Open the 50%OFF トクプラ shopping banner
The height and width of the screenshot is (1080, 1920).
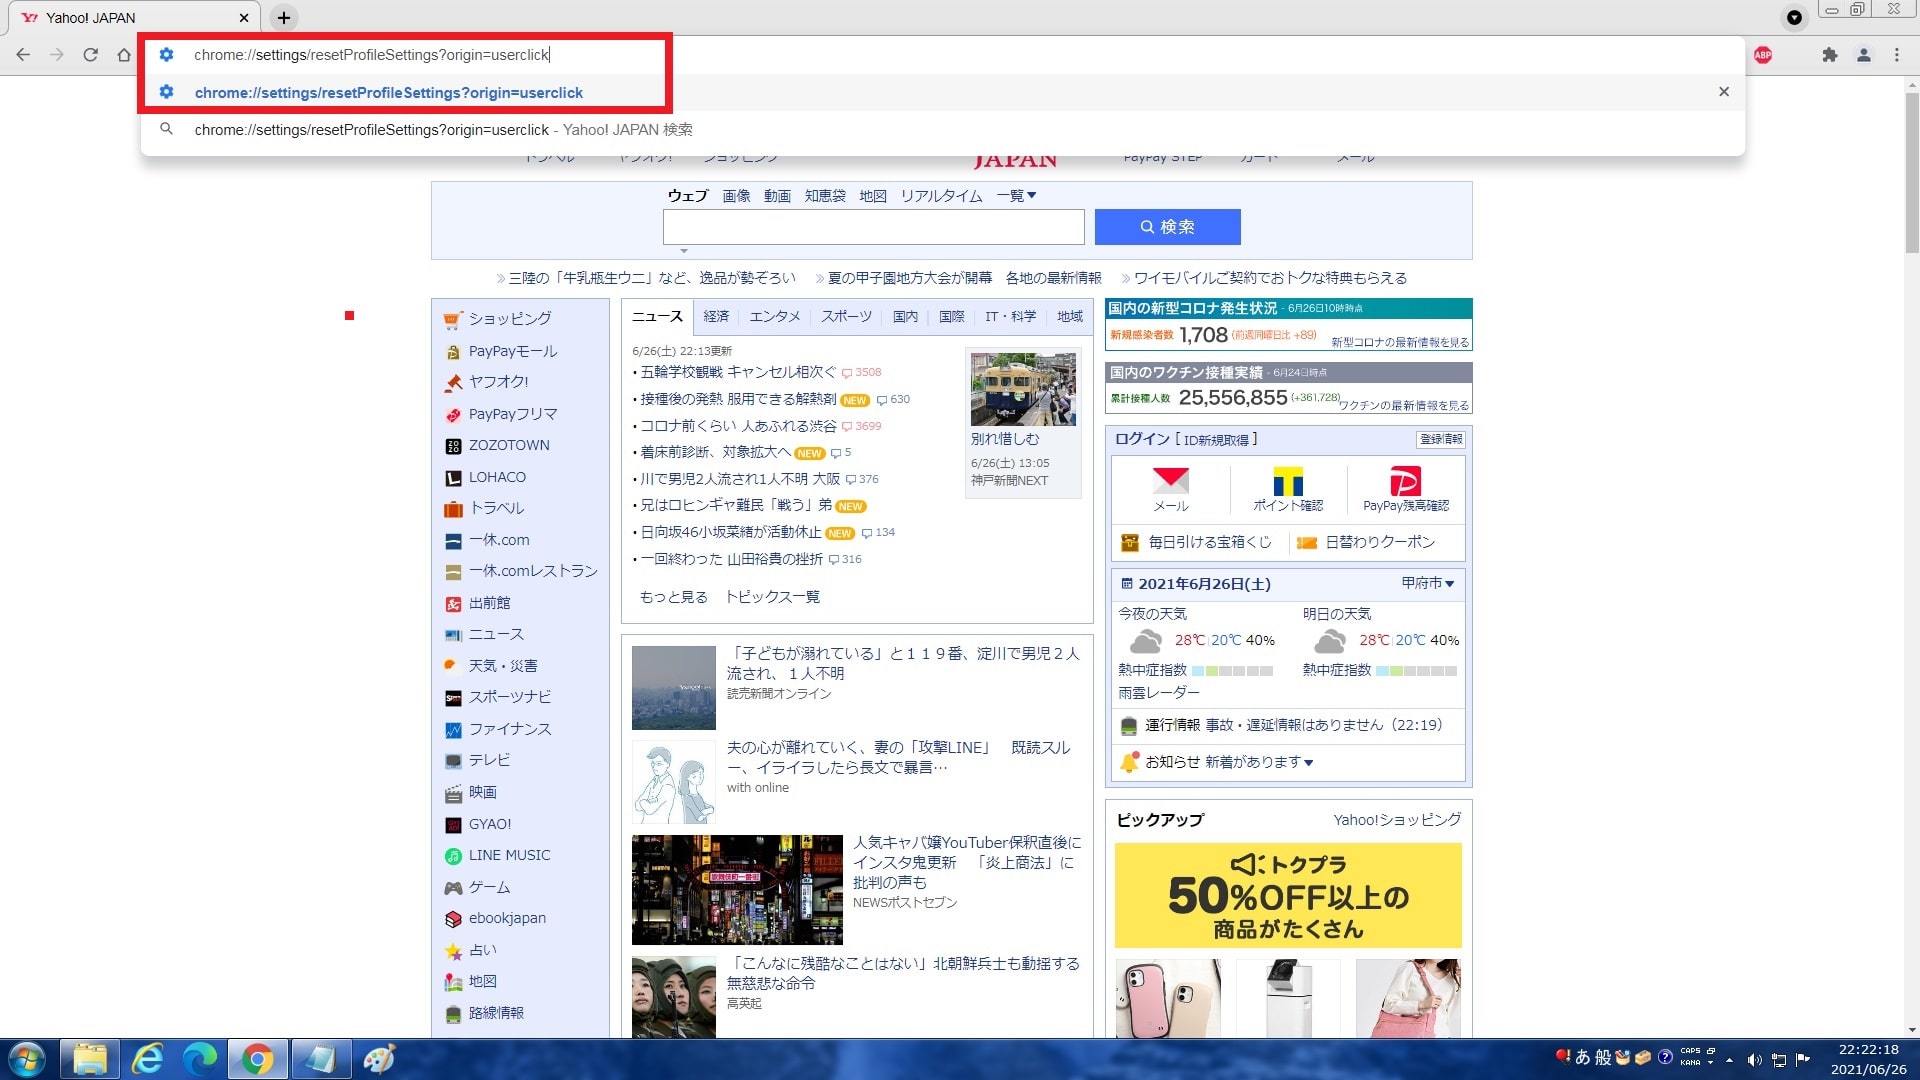click(x=1288, y=895)
